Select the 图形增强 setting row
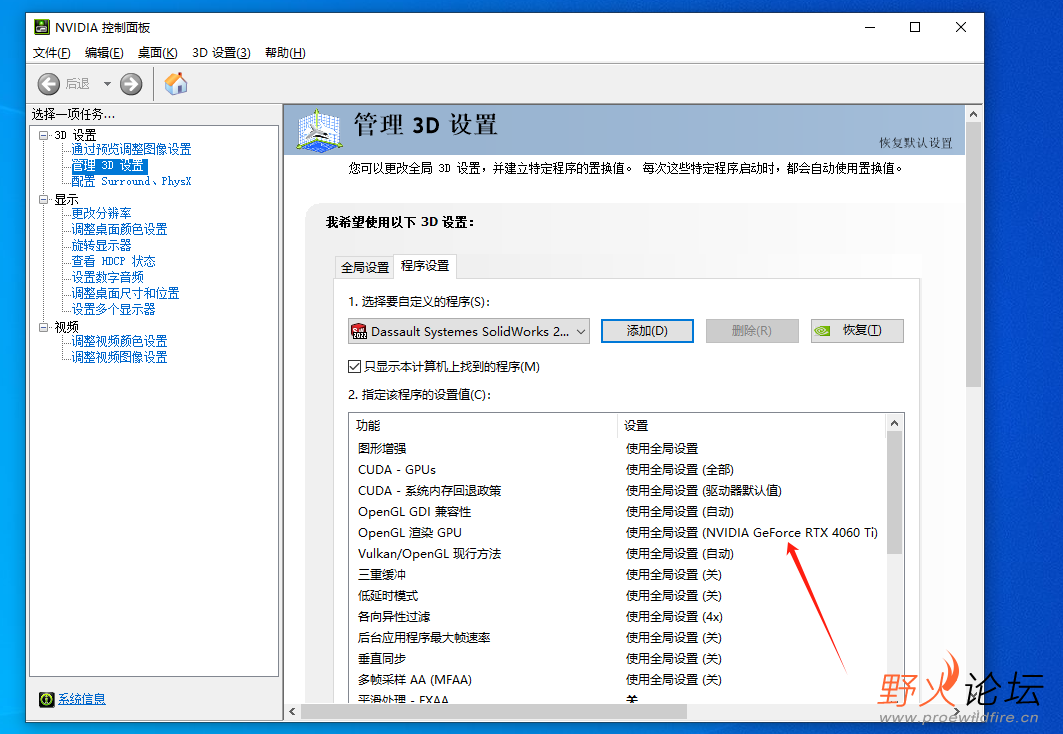The width and height of the screenshot is (1063, 734). pos(617,449)
